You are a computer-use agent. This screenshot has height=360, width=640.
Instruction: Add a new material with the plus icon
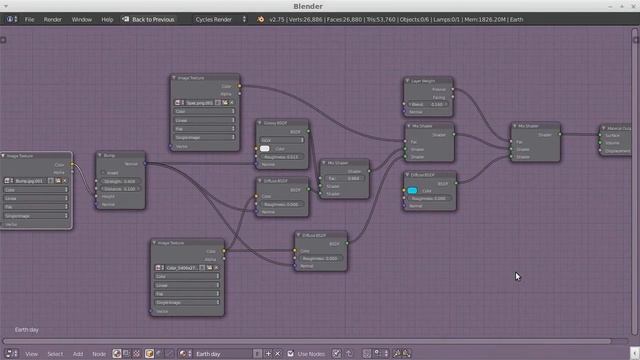[268, 353]
